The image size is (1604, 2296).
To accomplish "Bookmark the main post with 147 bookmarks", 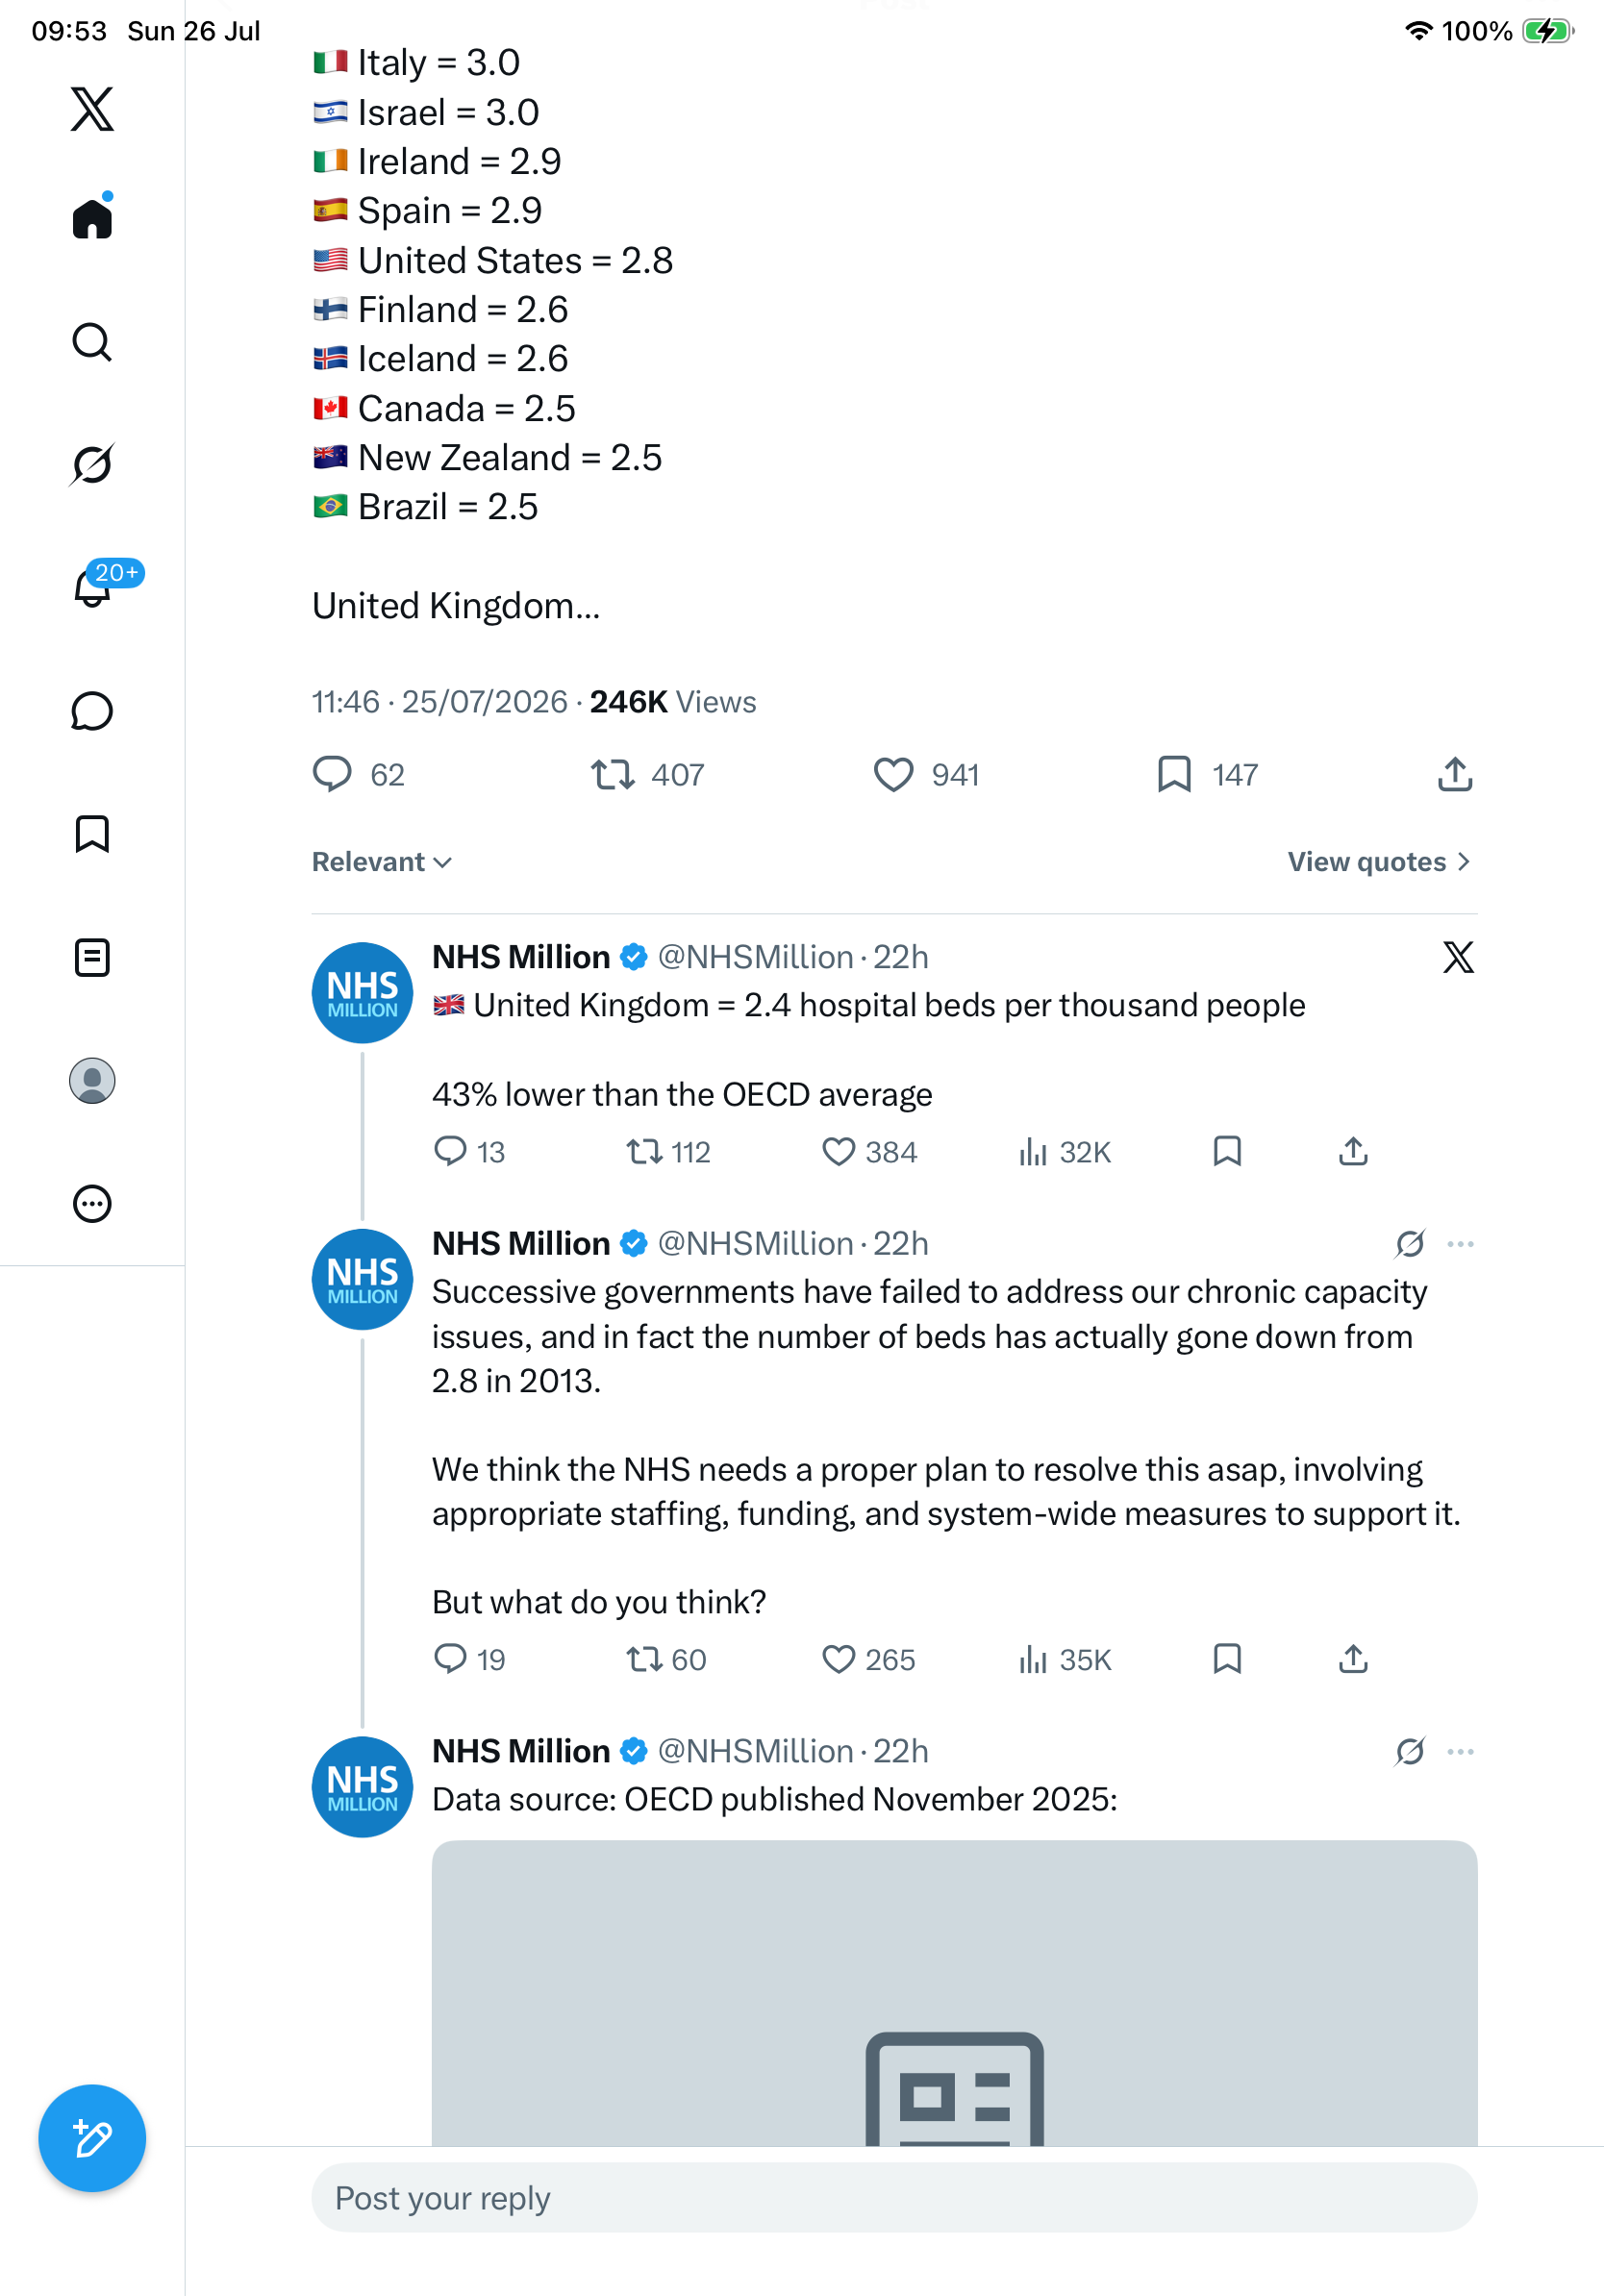I will tap(1174, 775).
